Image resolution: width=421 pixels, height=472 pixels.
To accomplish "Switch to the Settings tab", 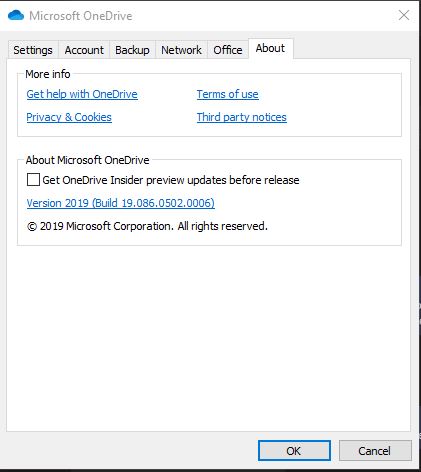I will 33,50.
